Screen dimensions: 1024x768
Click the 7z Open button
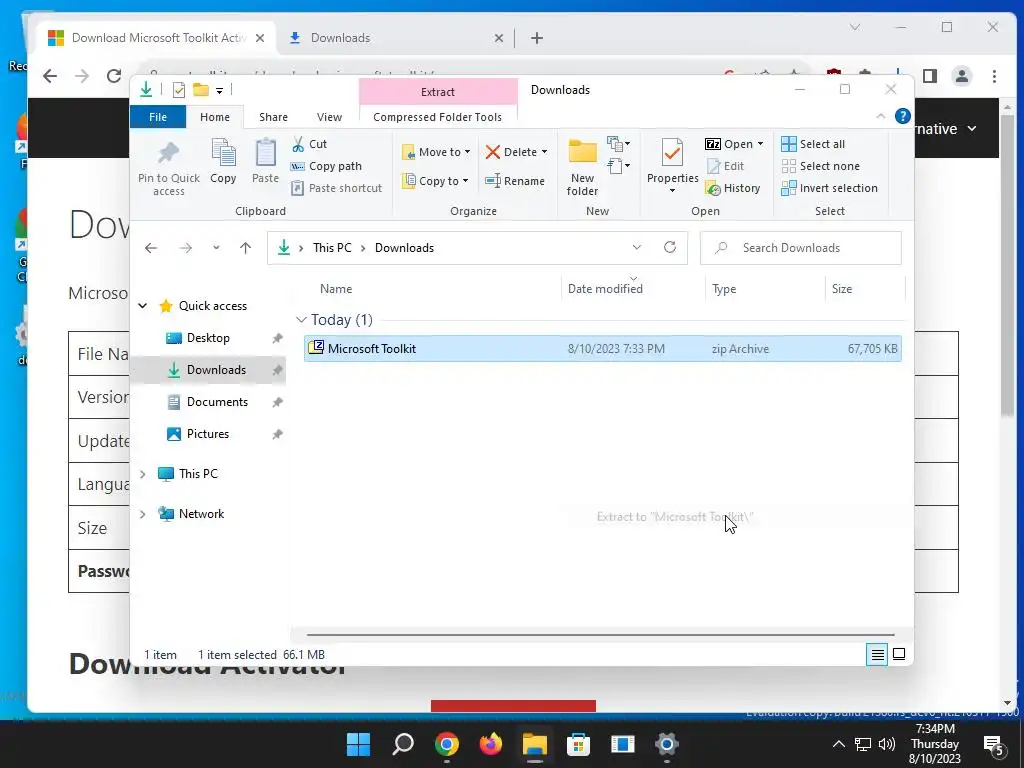click(729, 144)
